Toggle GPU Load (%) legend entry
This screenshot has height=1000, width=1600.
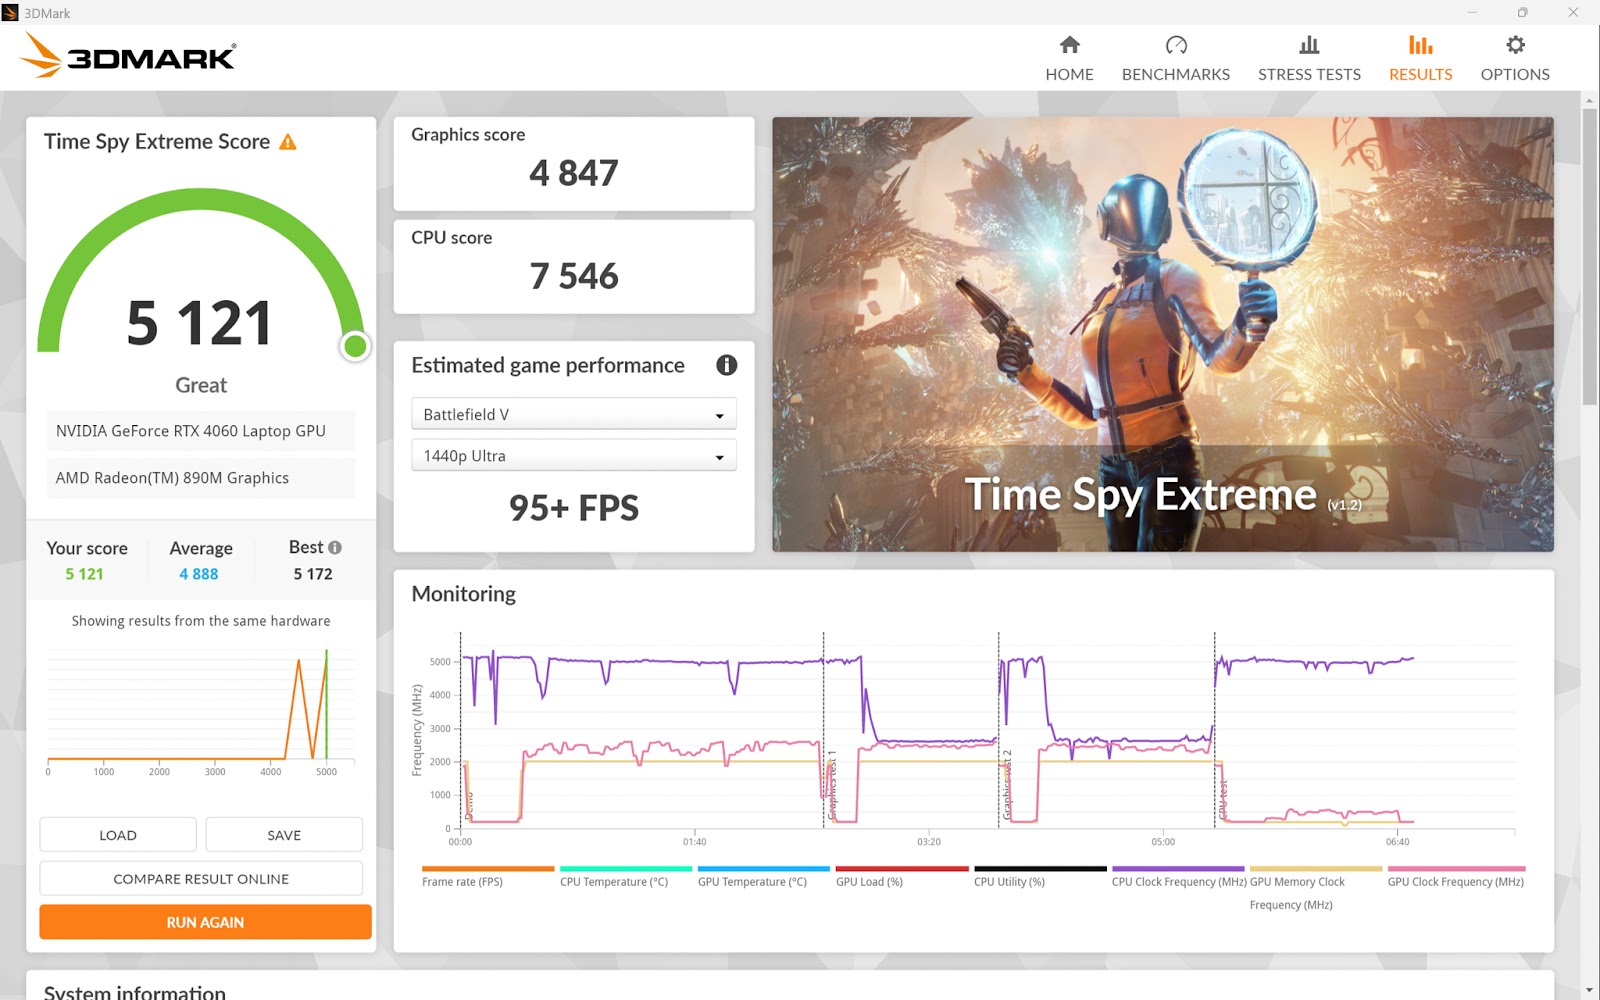click(x=901, y=877)
